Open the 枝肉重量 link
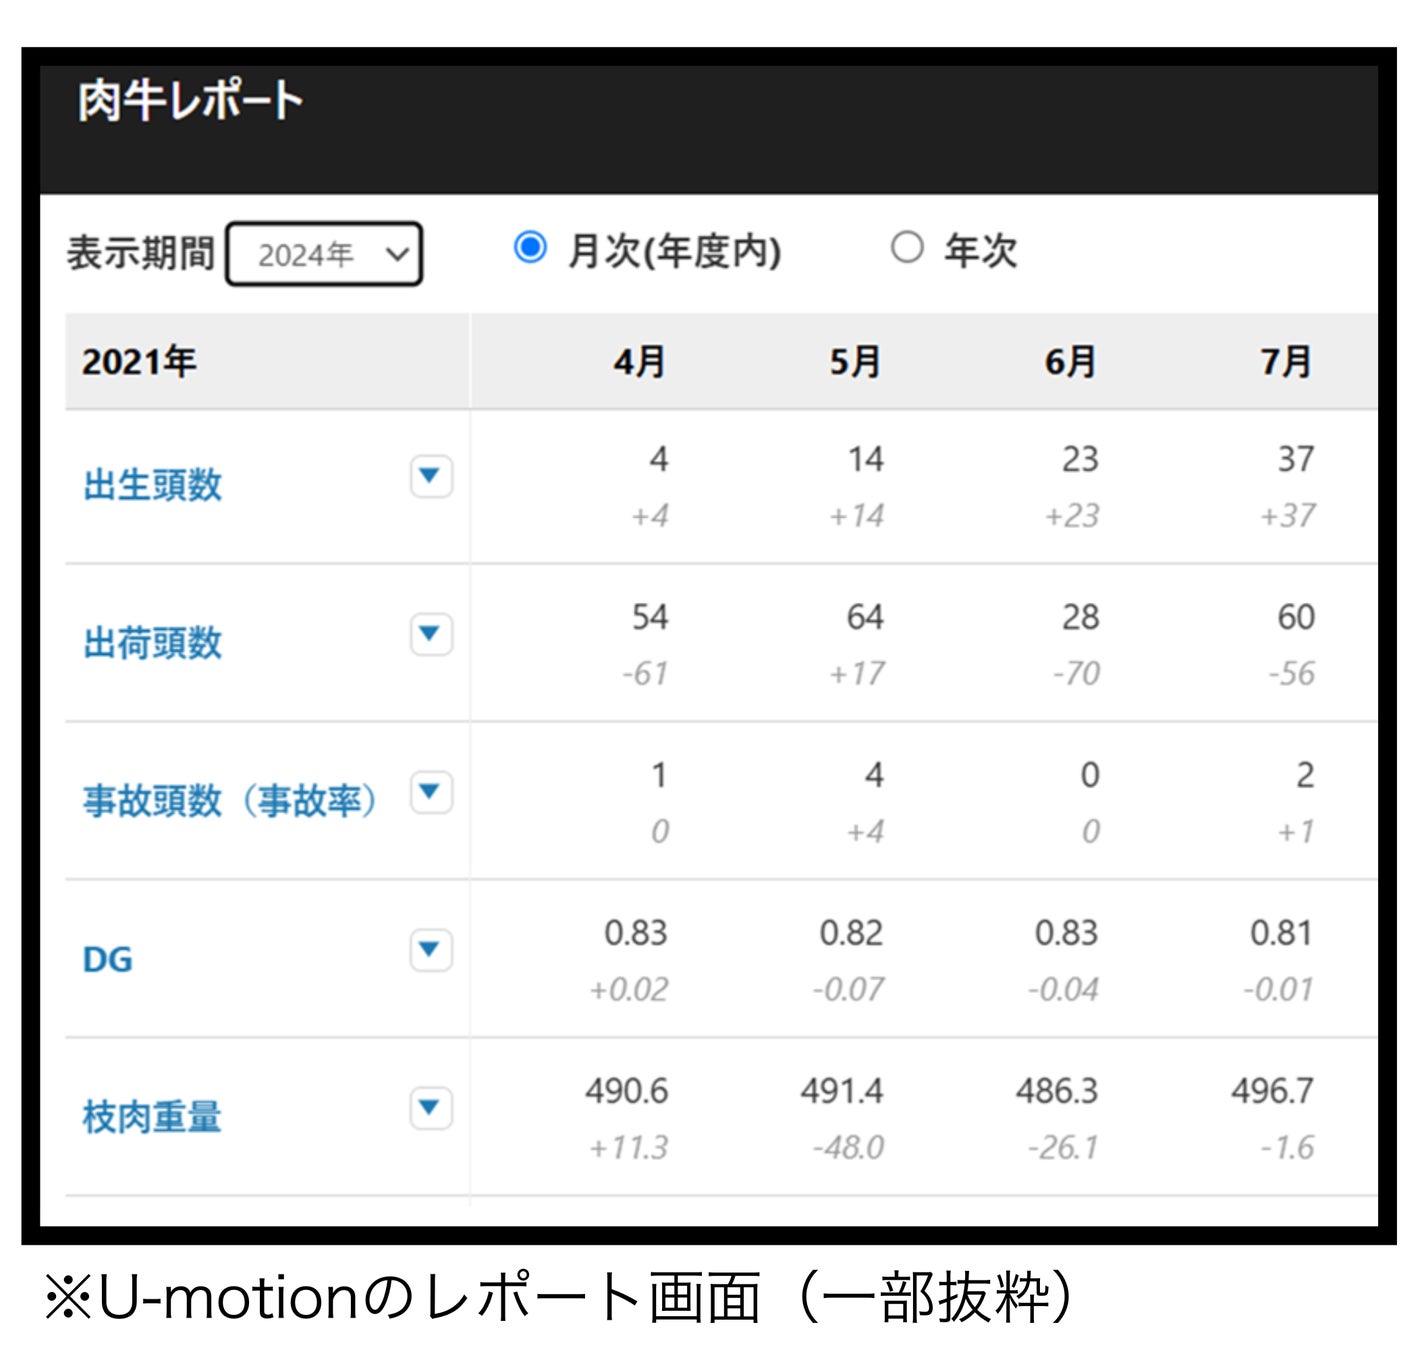Image resolution: width=1426 pixels, height=1350 pixels. 152,1117
